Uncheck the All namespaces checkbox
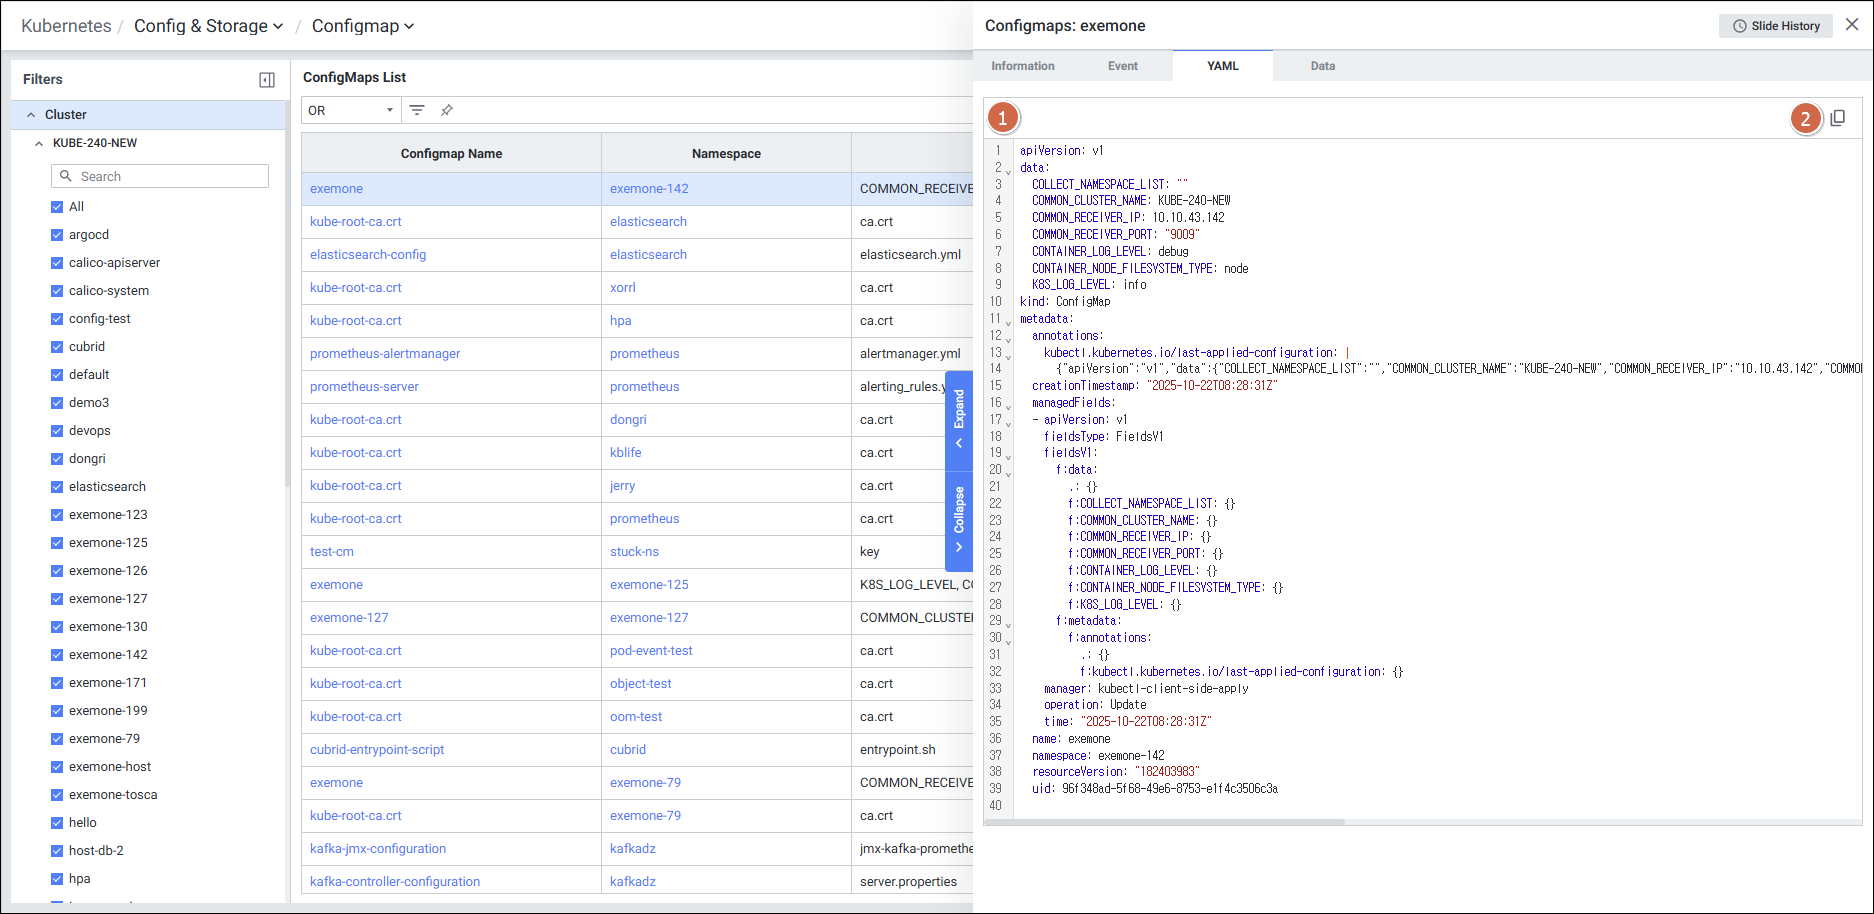Viewport: 1874px width, 914px height. (57, 207)
